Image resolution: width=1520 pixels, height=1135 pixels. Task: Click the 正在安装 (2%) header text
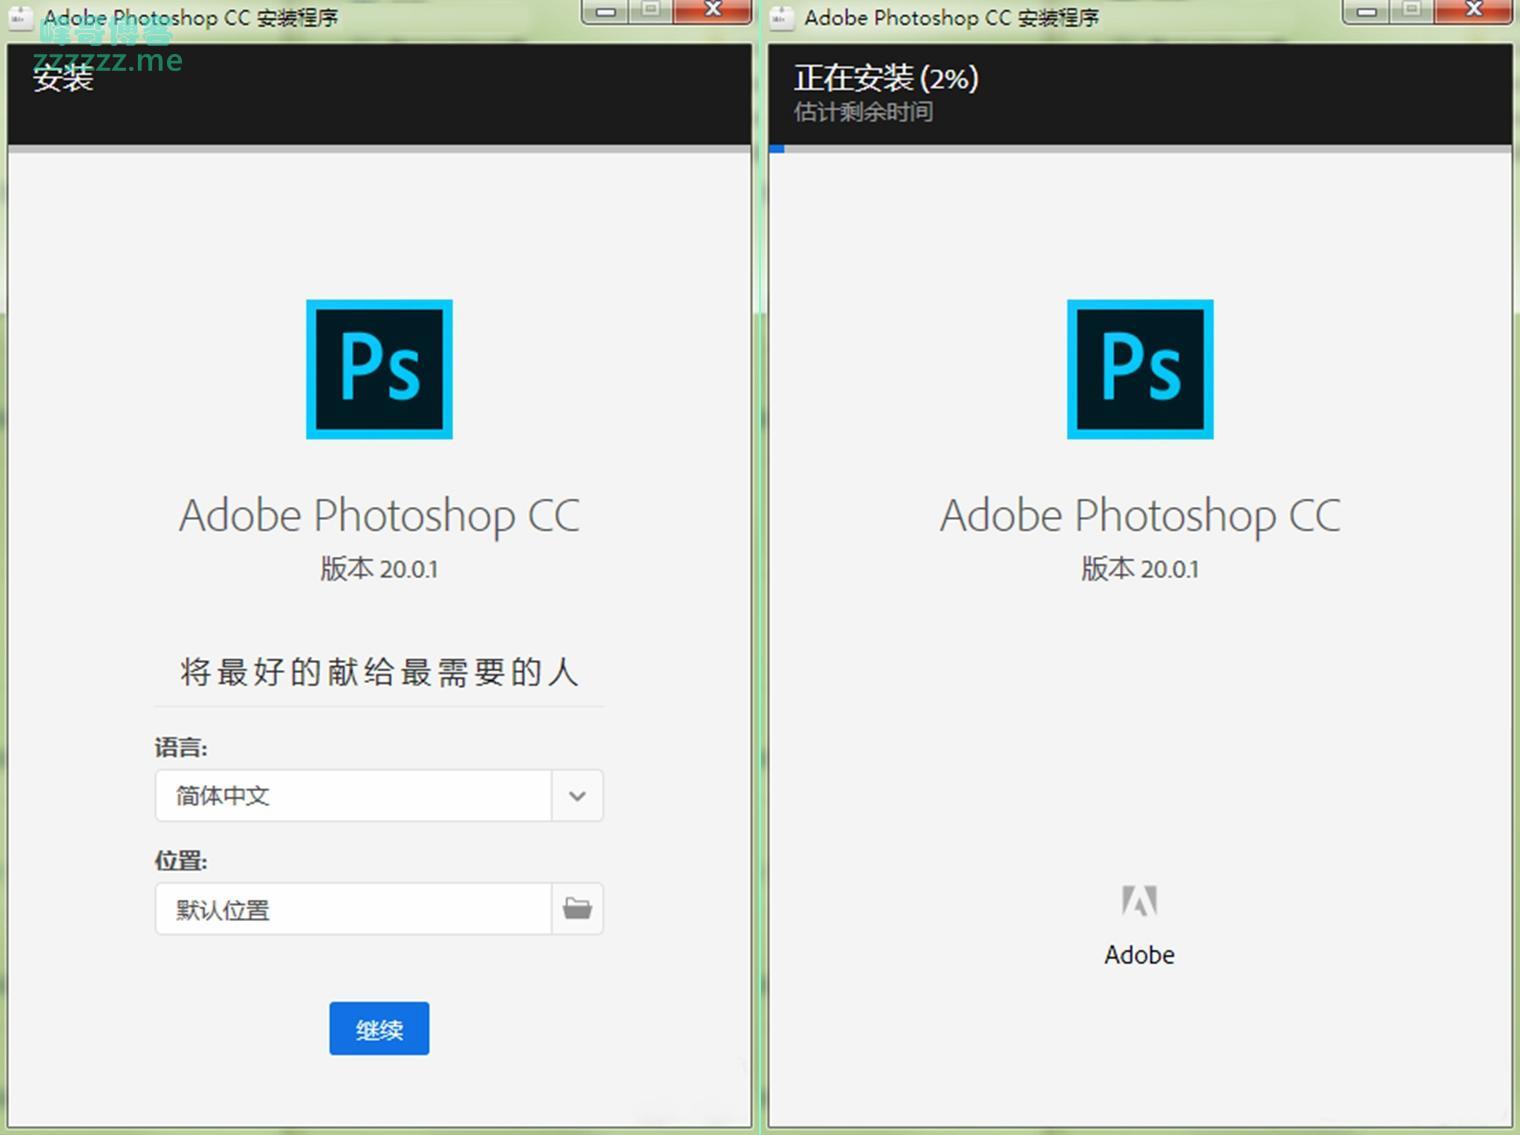tap(886, 78)
